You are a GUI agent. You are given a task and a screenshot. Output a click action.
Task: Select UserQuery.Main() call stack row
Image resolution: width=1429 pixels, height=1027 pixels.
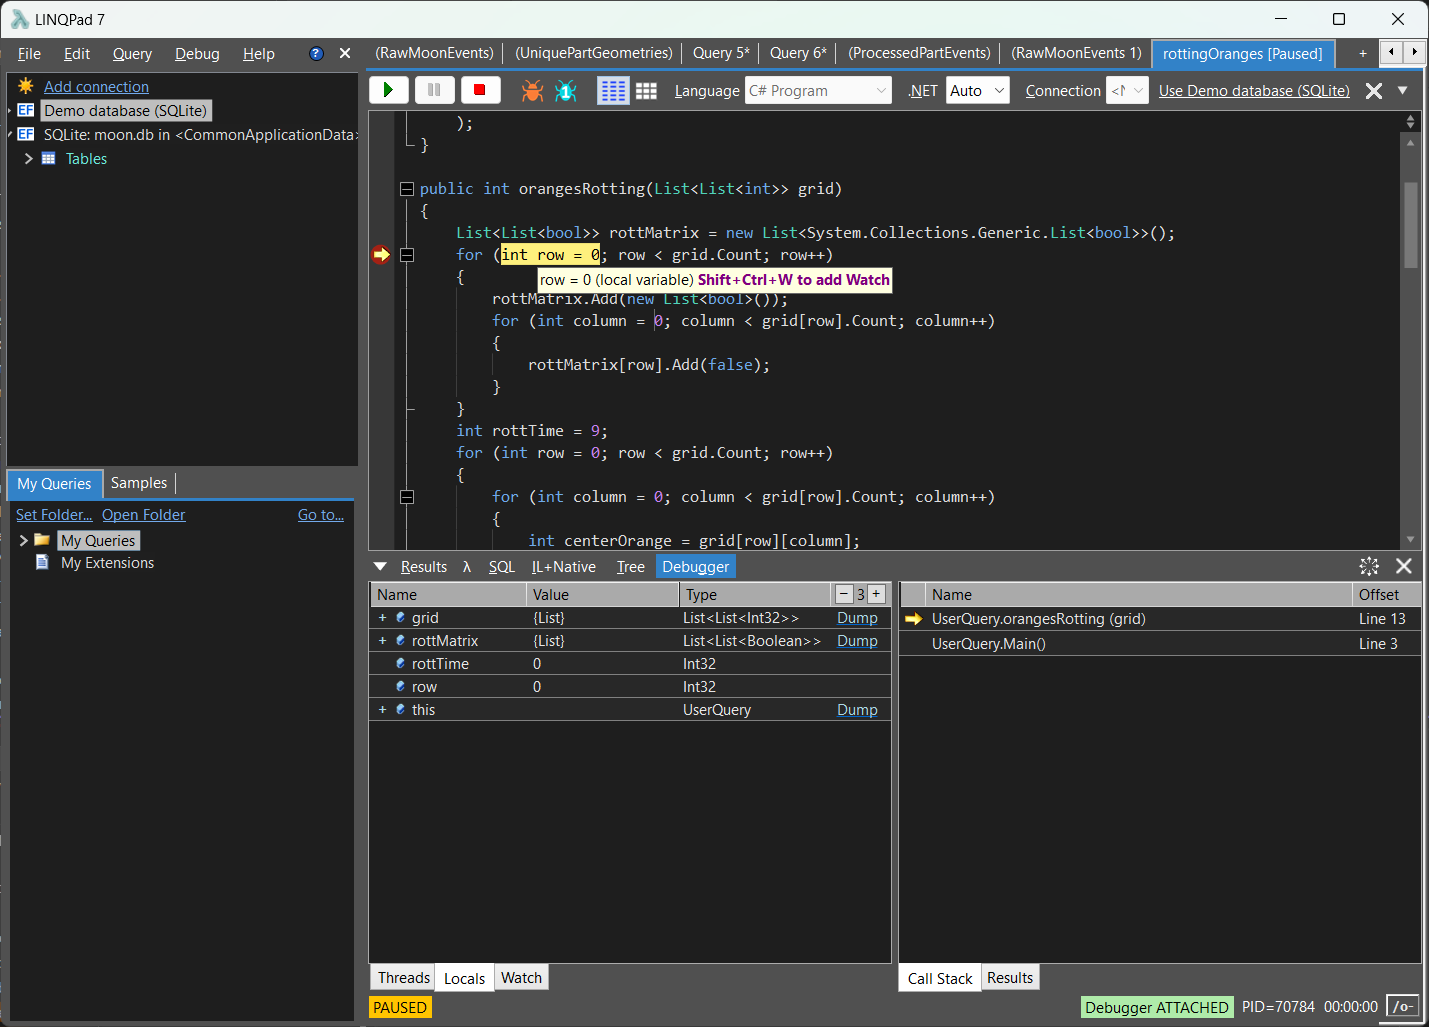coord(1160,644)
